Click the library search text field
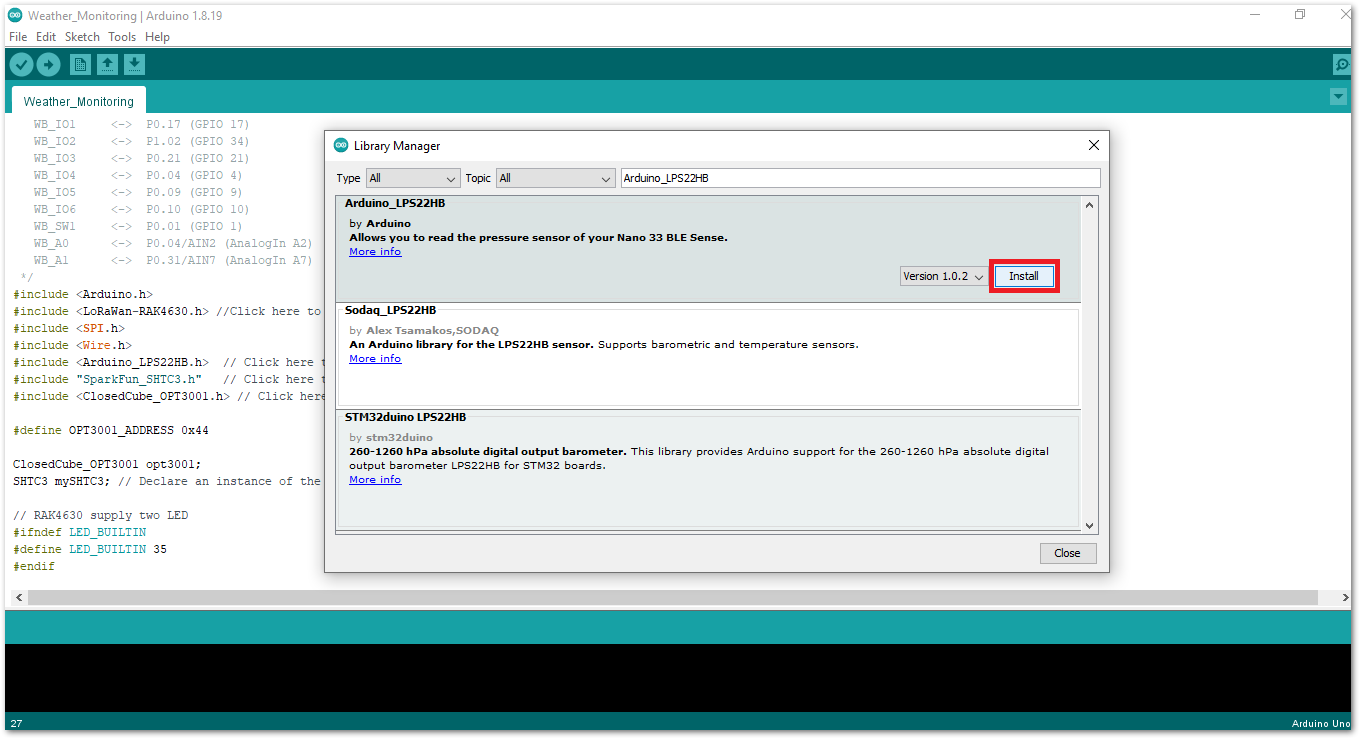 (860, 178)
